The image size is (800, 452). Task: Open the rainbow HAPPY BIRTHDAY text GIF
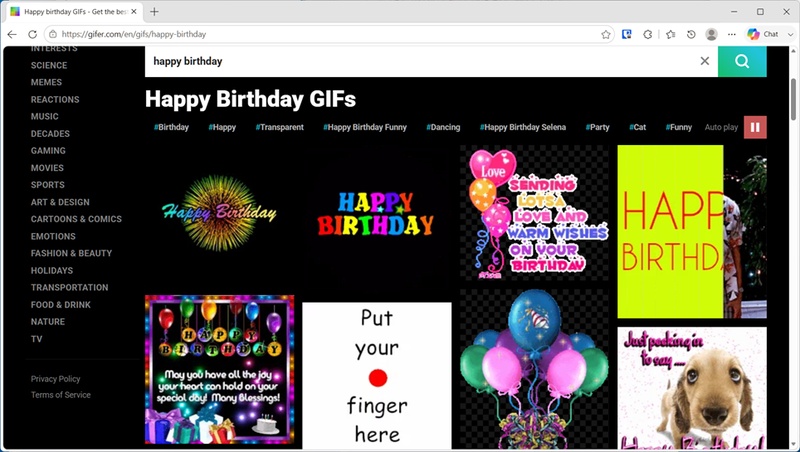tap(376, 220)
